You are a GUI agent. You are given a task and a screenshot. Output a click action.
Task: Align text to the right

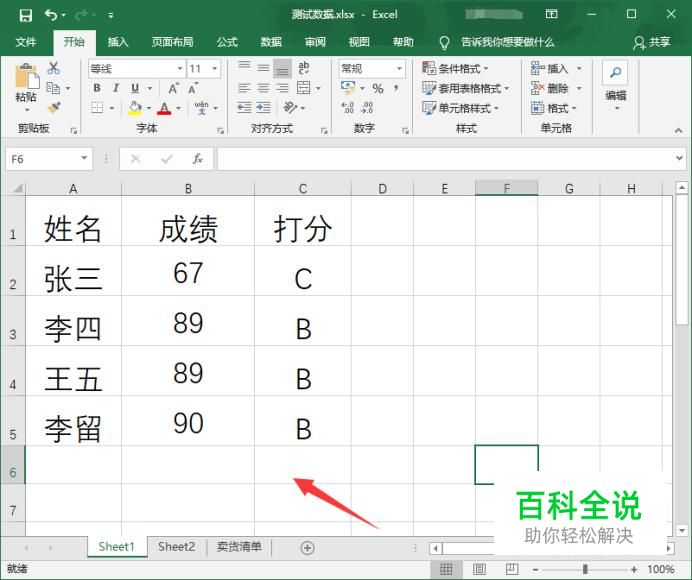282,88
